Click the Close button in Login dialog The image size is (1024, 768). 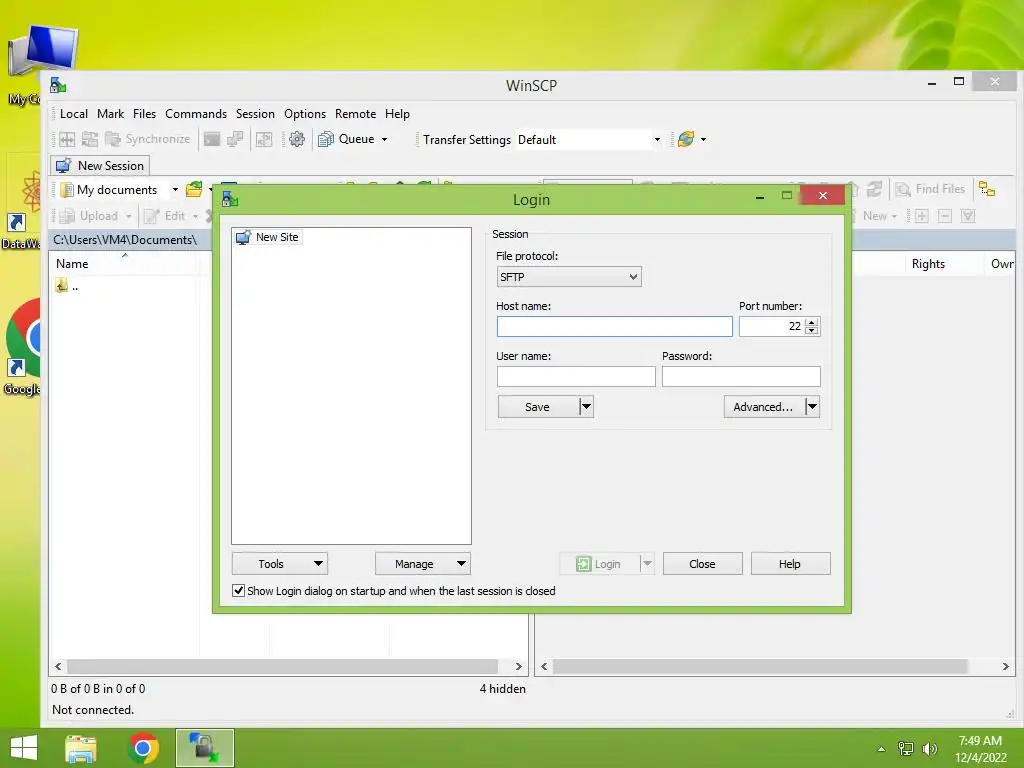pyautogui.click(x=703, y=564)
